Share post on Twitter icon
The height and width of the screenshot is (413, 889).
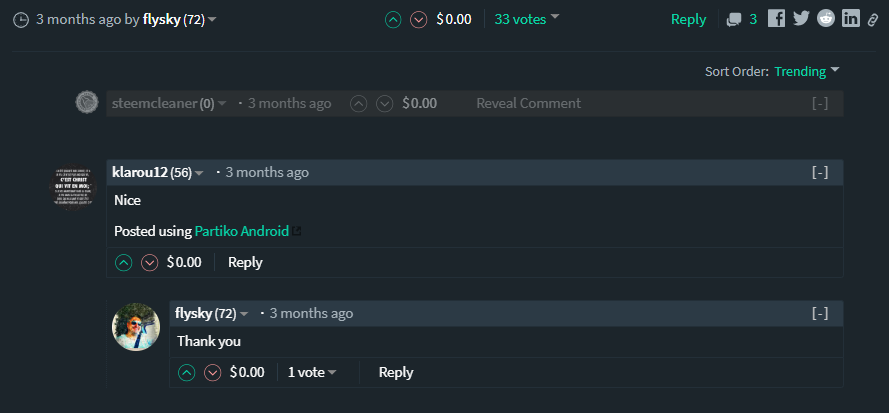(x=801, y=19)
